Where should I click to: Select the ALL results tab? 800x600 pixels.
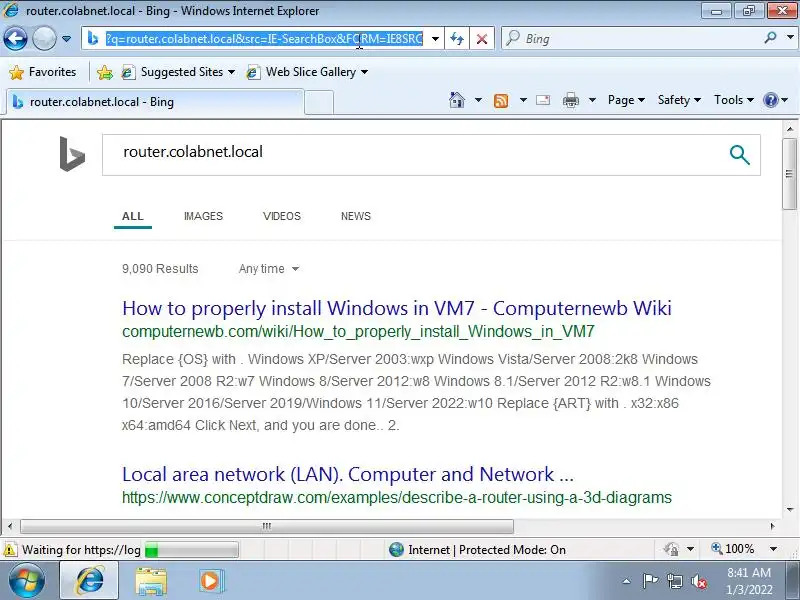133,216
